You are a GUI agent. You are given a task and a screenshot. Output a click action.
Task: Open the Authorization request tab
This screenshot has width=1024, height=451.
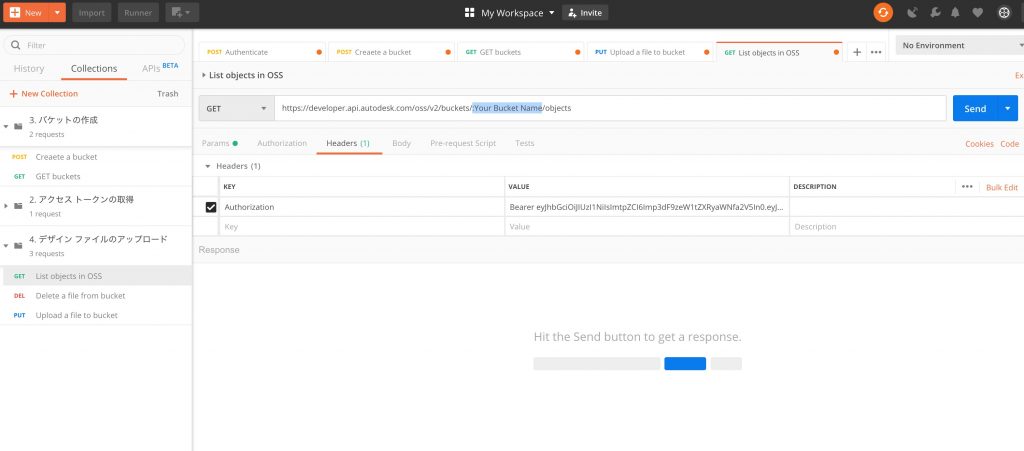[282, 143]
